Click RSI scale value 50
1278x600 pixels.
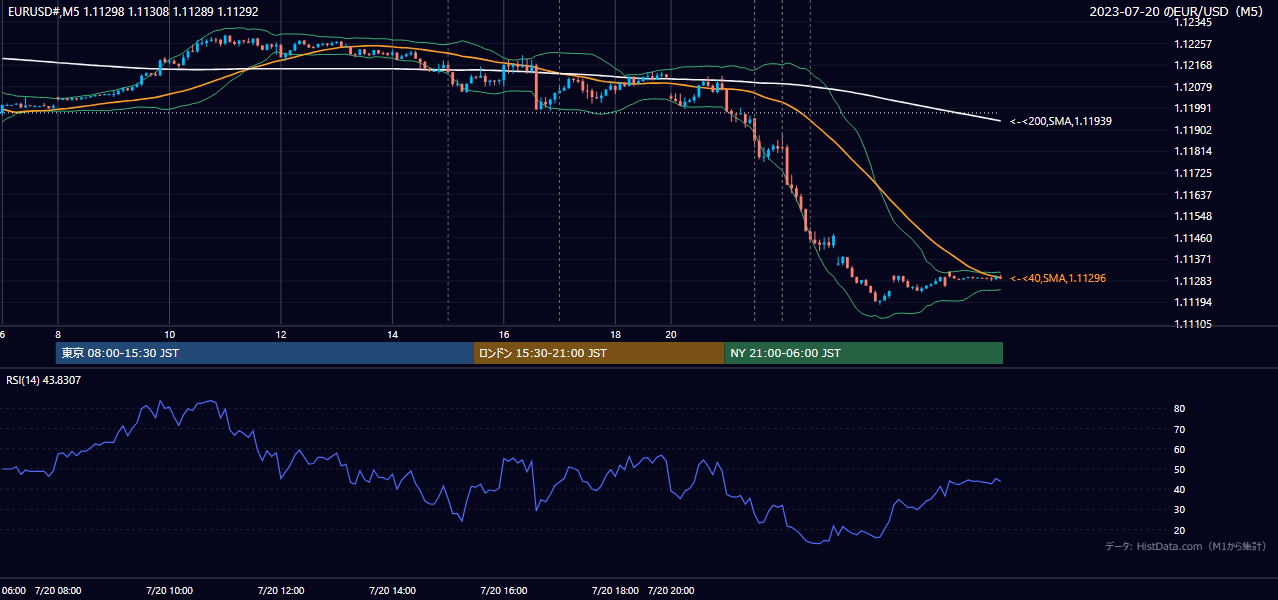tap(1179, 469)
